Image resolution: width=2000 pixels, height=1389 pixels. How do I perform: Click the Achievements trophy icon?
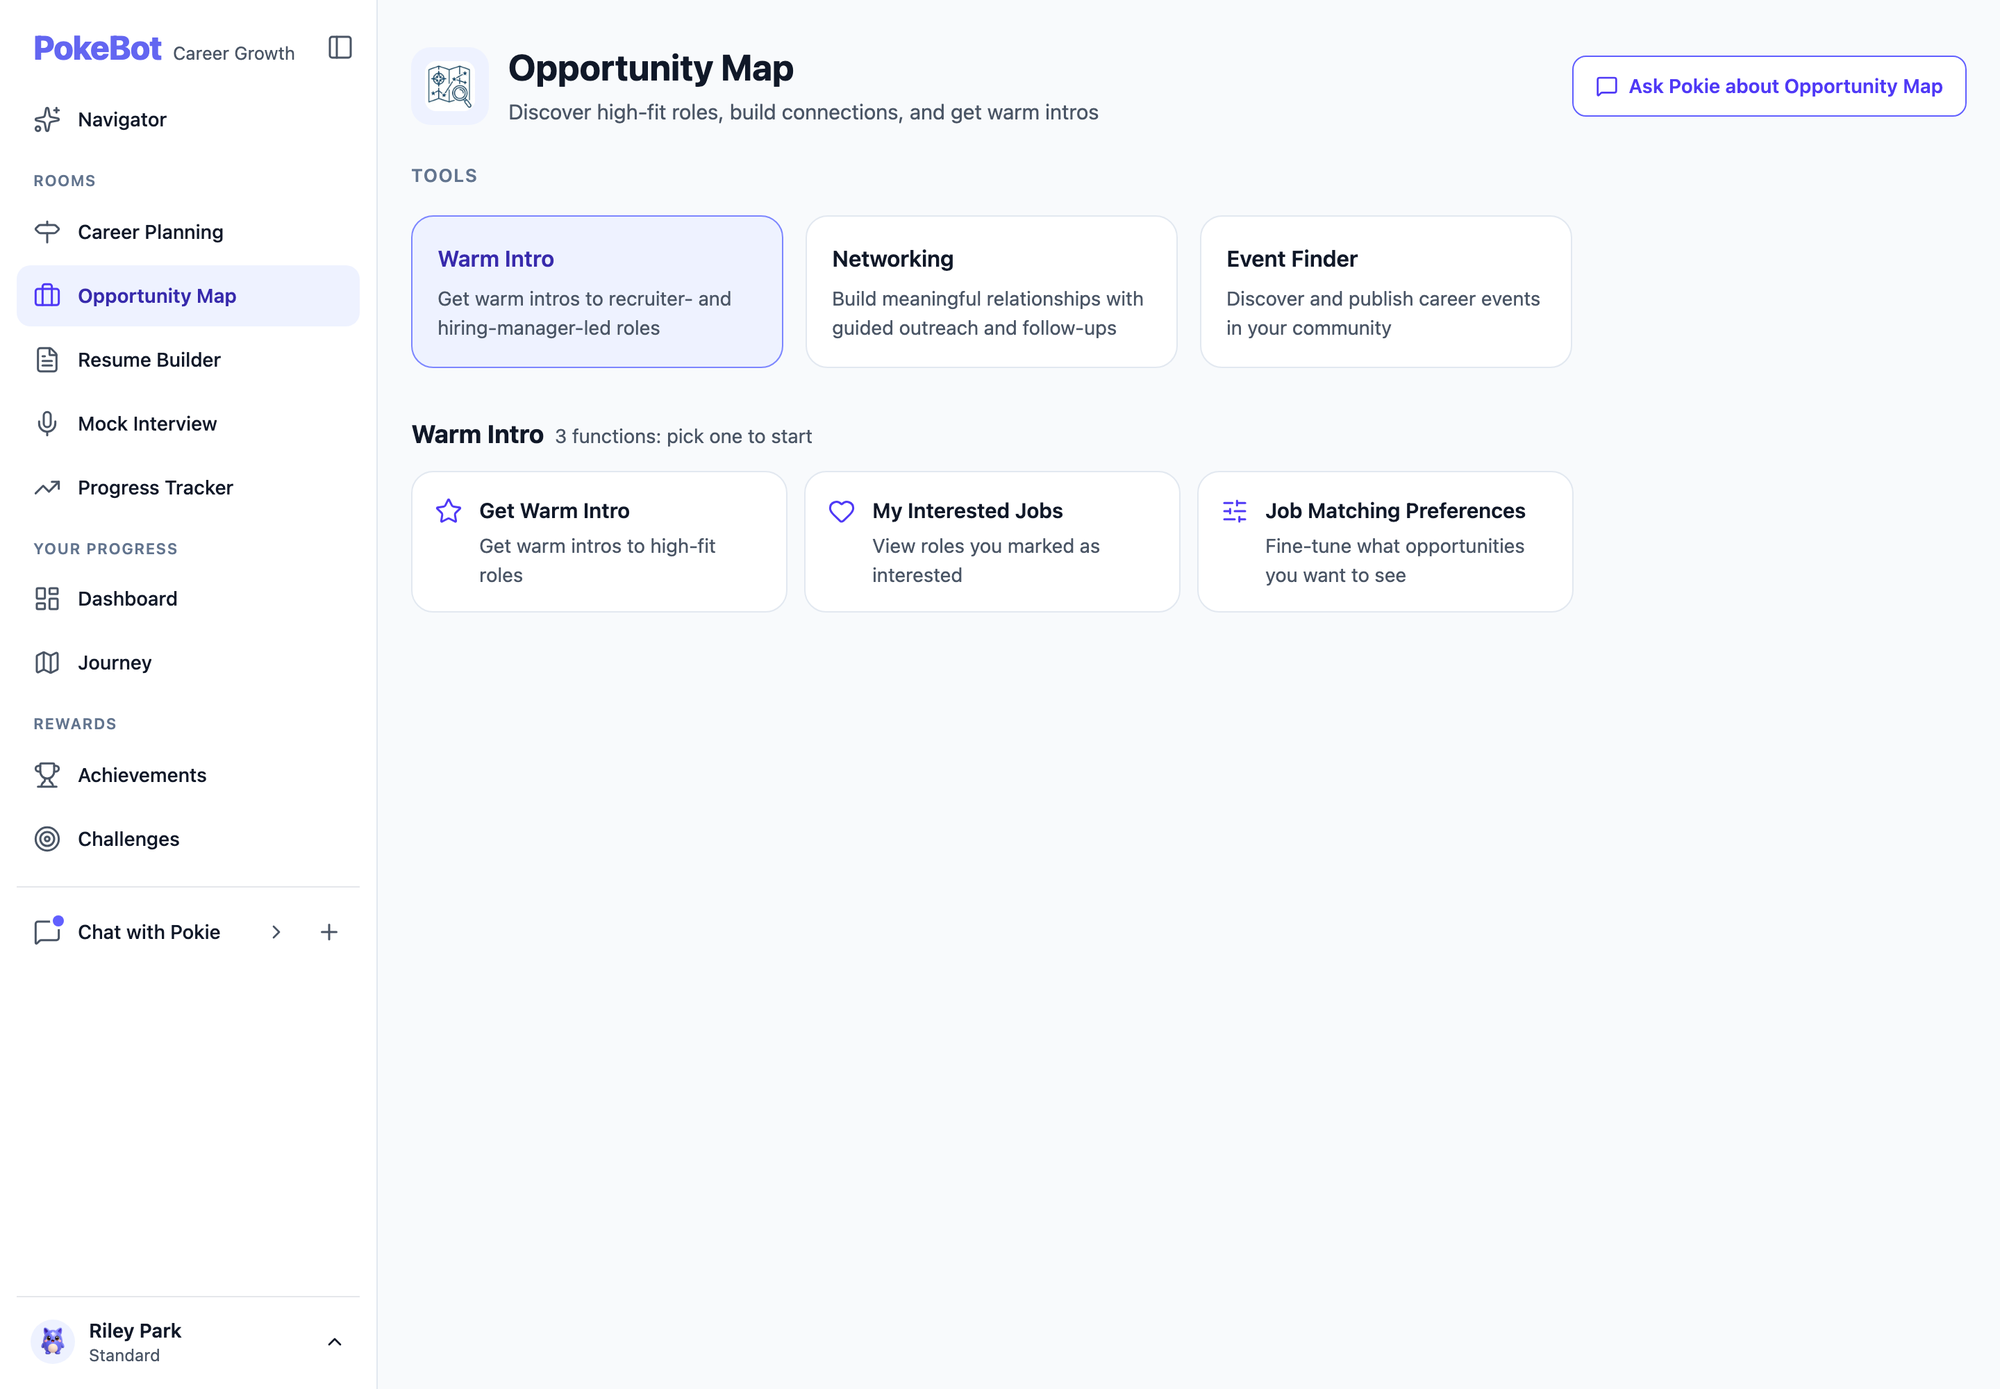[47, 775]
